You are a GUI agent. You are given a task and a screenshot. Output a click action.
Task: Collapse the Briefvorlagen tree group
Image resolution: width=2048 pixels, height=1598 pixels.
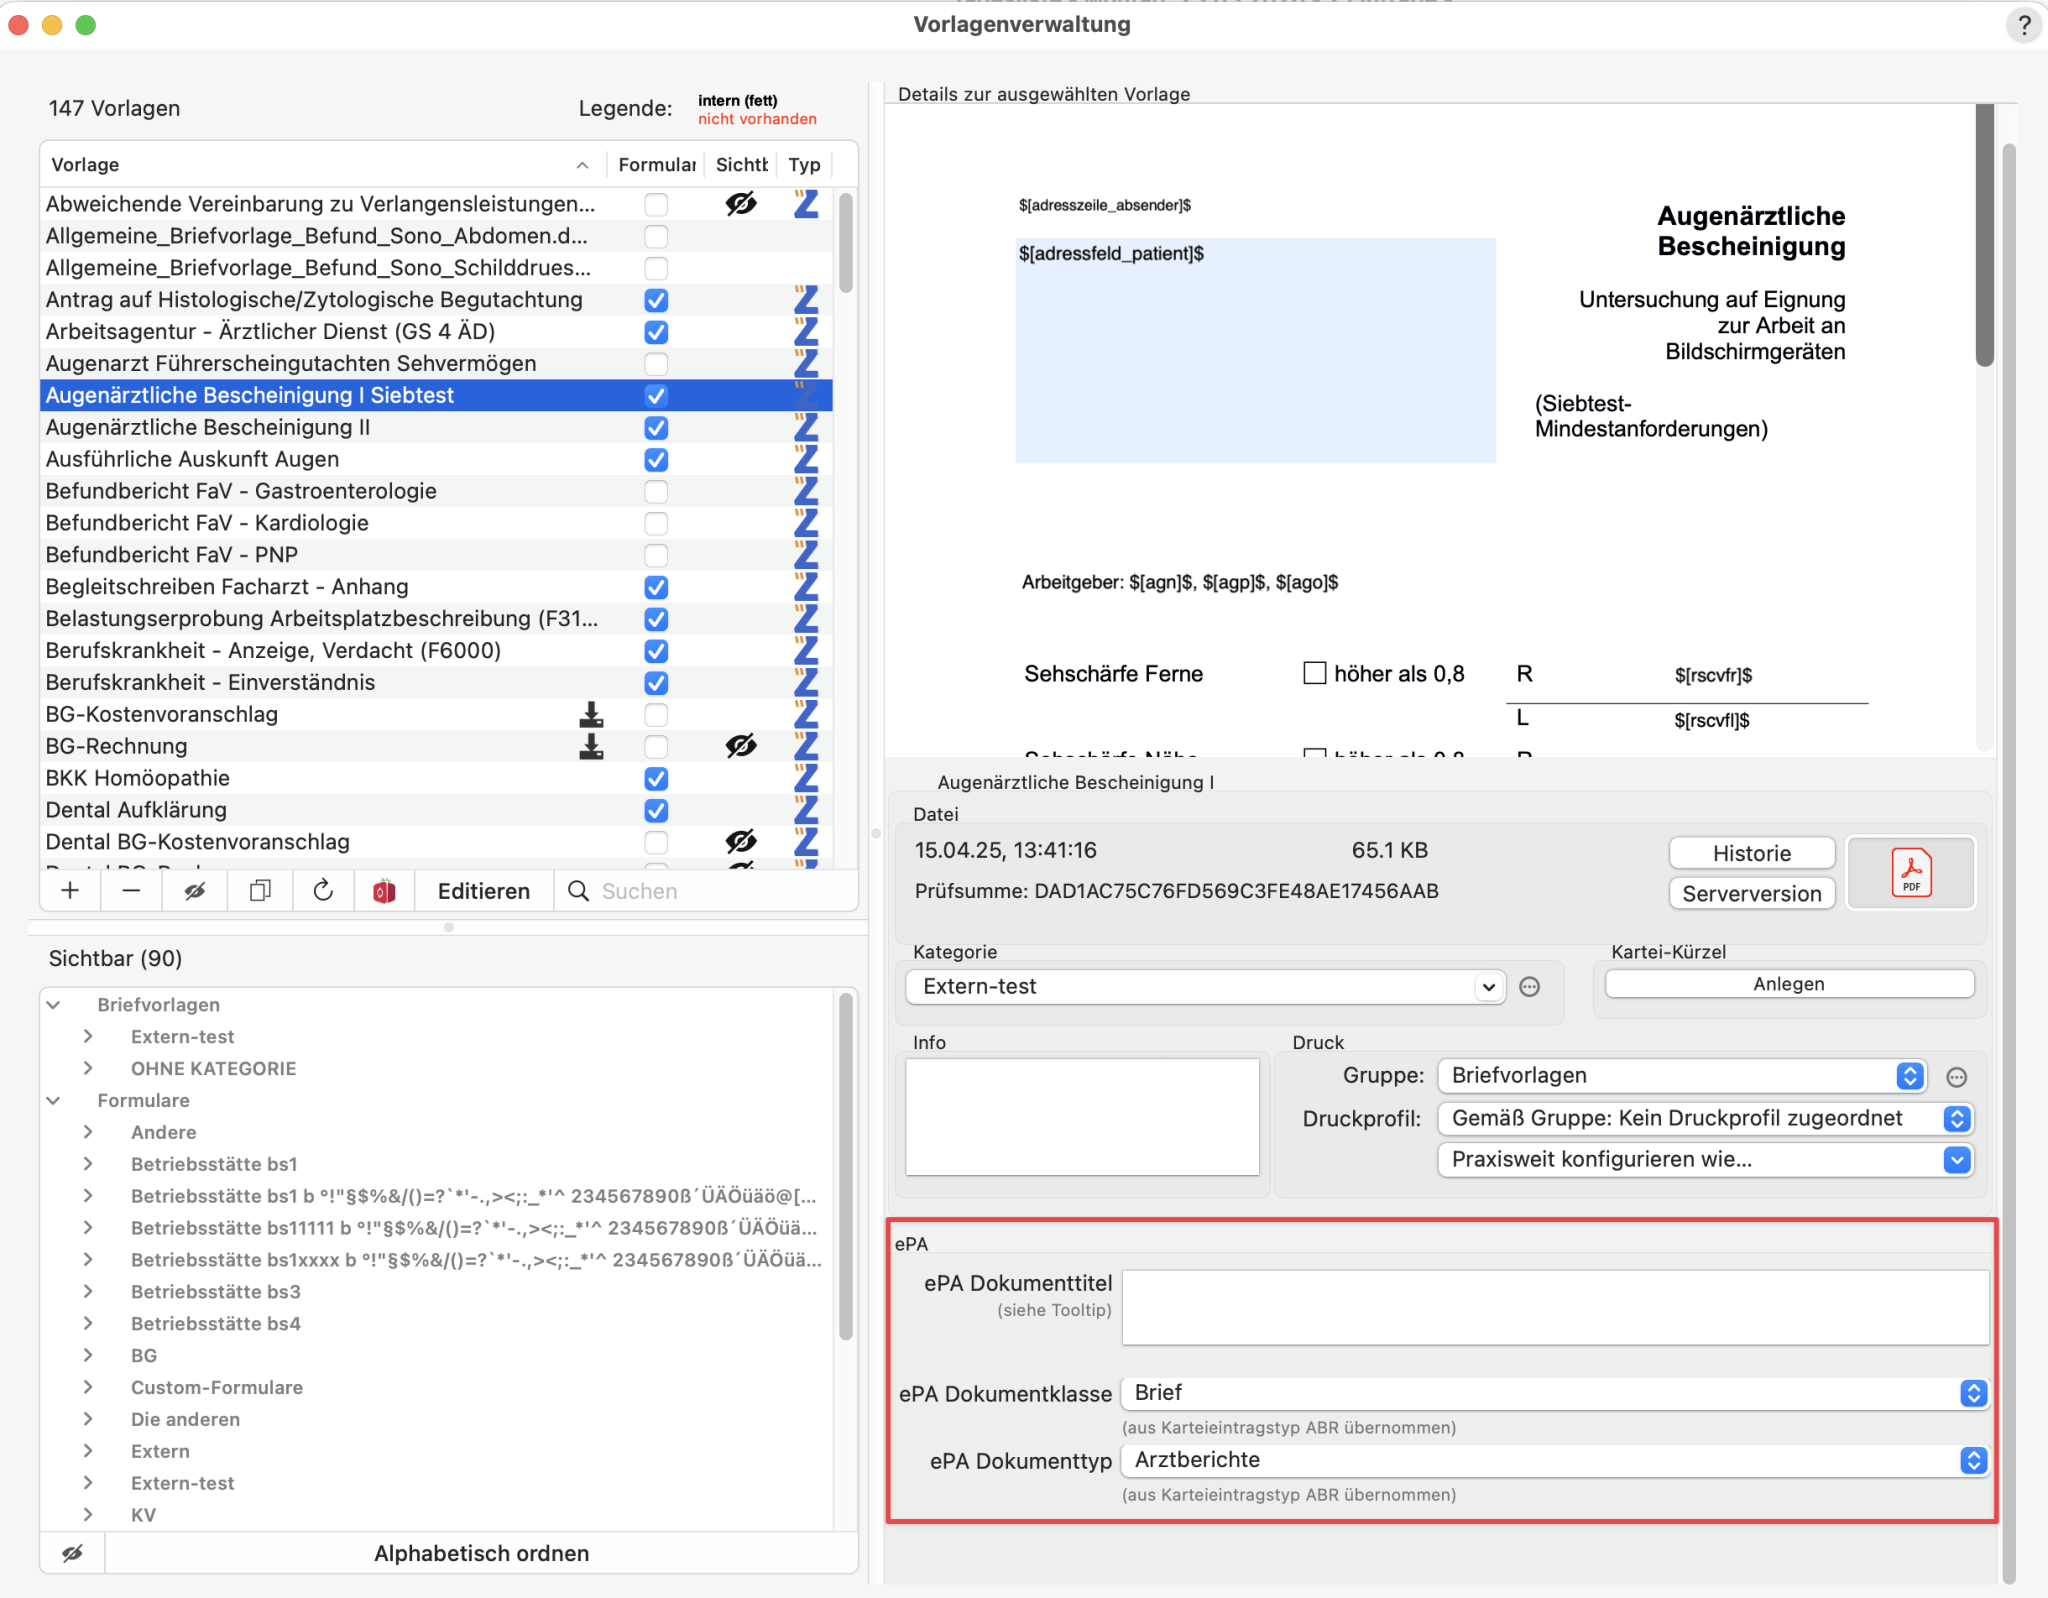click(54, 1005)
